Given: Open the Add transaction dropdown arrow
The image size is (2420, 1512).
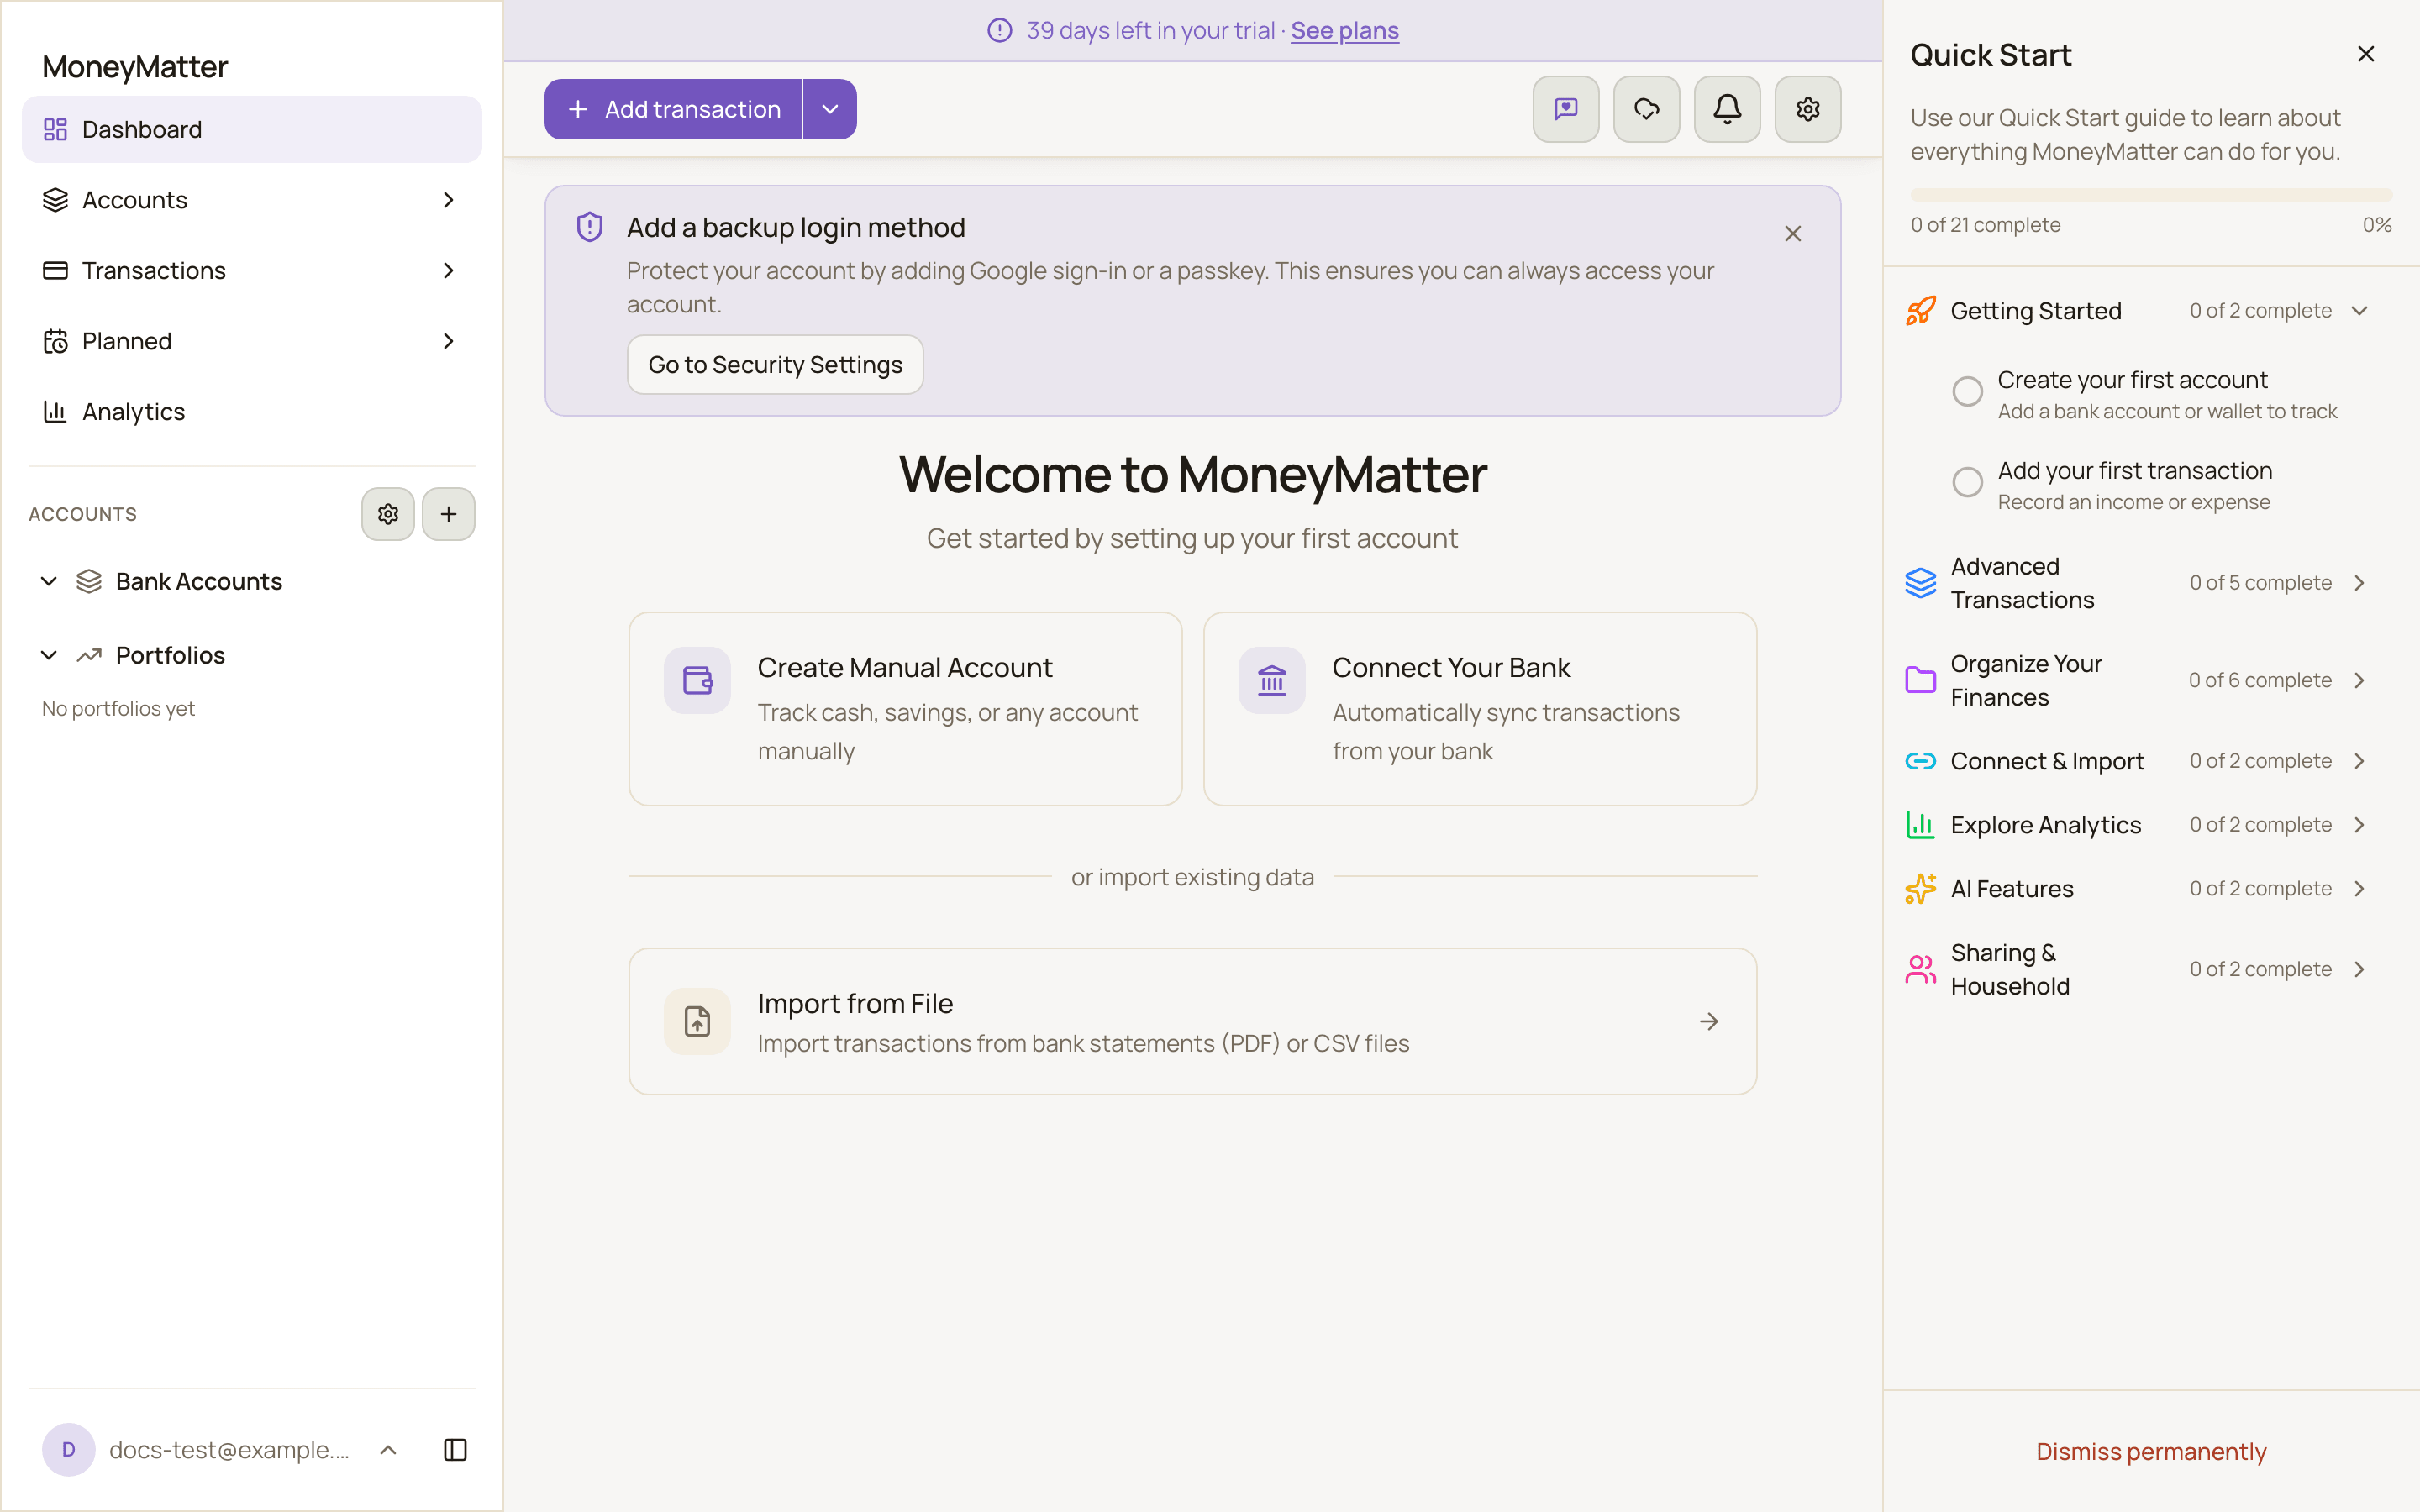Looking at the screenshot, I should pos(830,109).
